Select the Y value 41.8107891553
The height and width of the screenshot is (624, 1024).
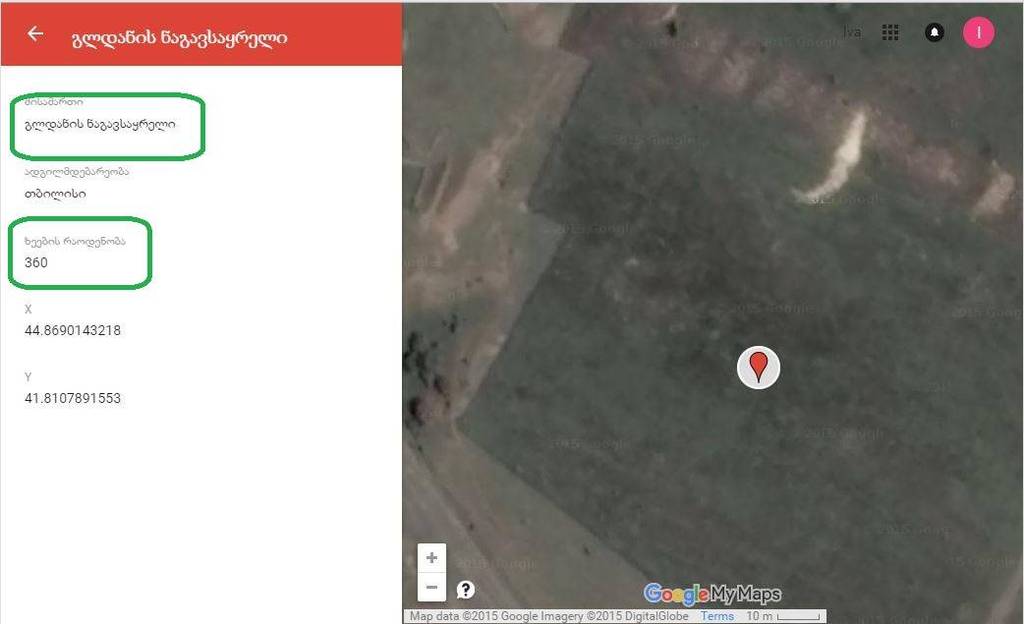click(x=72, y=398)
